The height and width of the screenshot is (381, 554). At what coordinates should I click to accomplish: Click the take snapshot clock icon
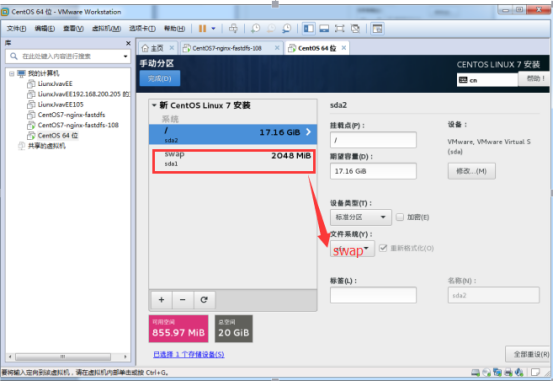pyautogui.click(x=255, y=29)
